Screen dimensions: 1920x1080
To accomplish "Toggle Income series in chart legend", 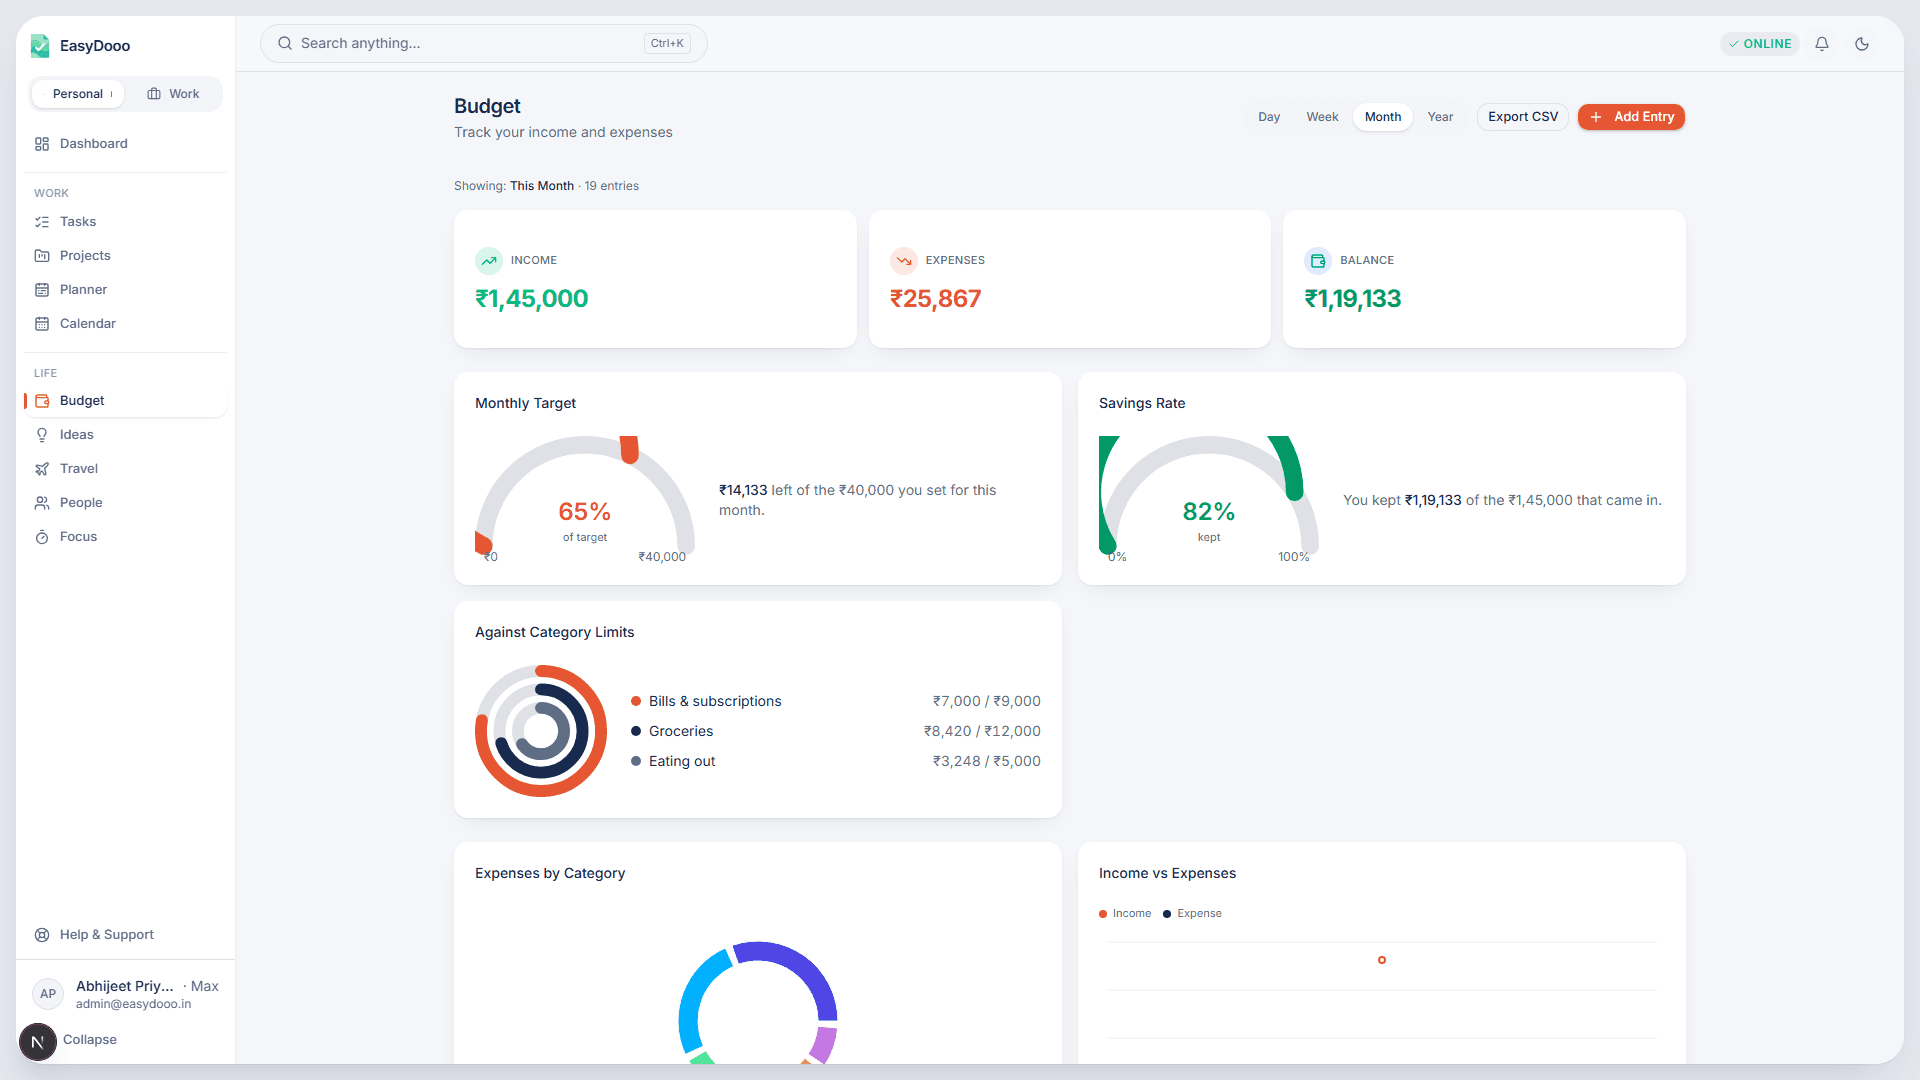I will 1125,914.
